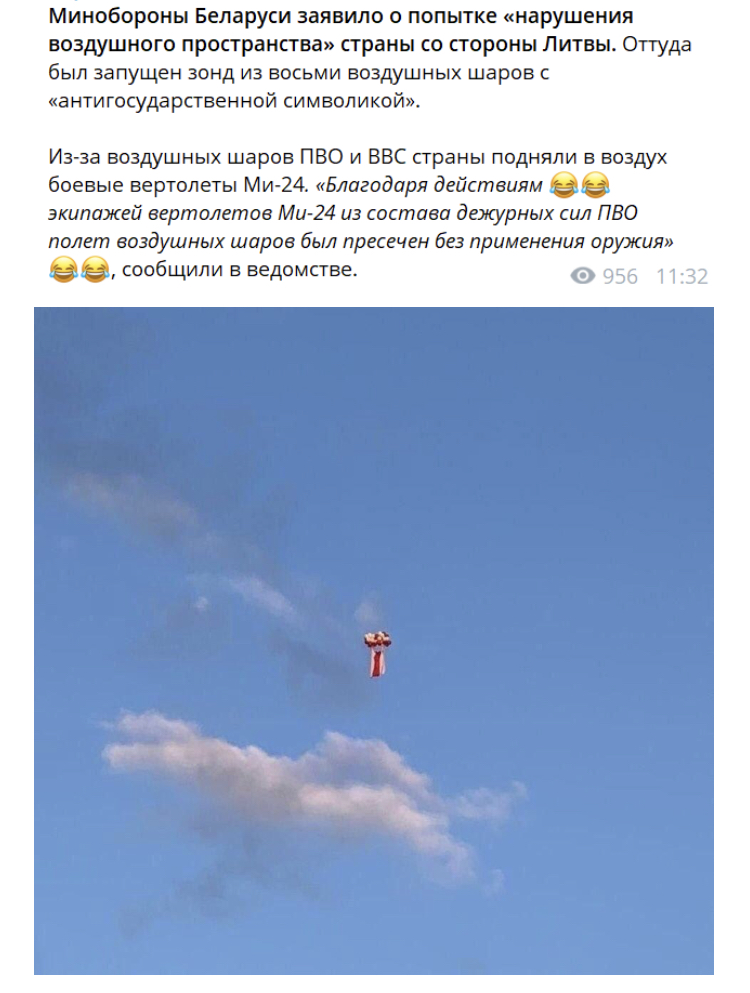
Task: Click the second laughing emoji after «действиям»
Action: click(x=595, y=185)
